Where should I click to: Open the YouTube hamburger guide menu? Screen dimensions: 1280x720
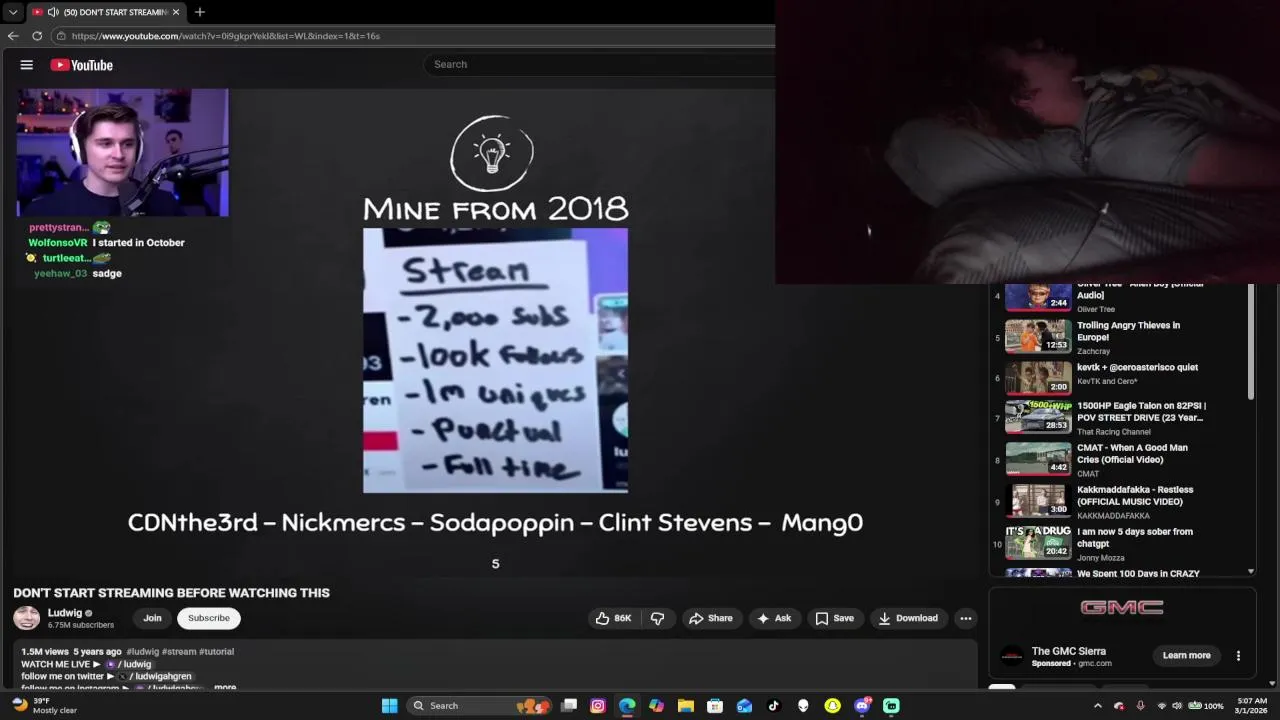tap(27, 65)
